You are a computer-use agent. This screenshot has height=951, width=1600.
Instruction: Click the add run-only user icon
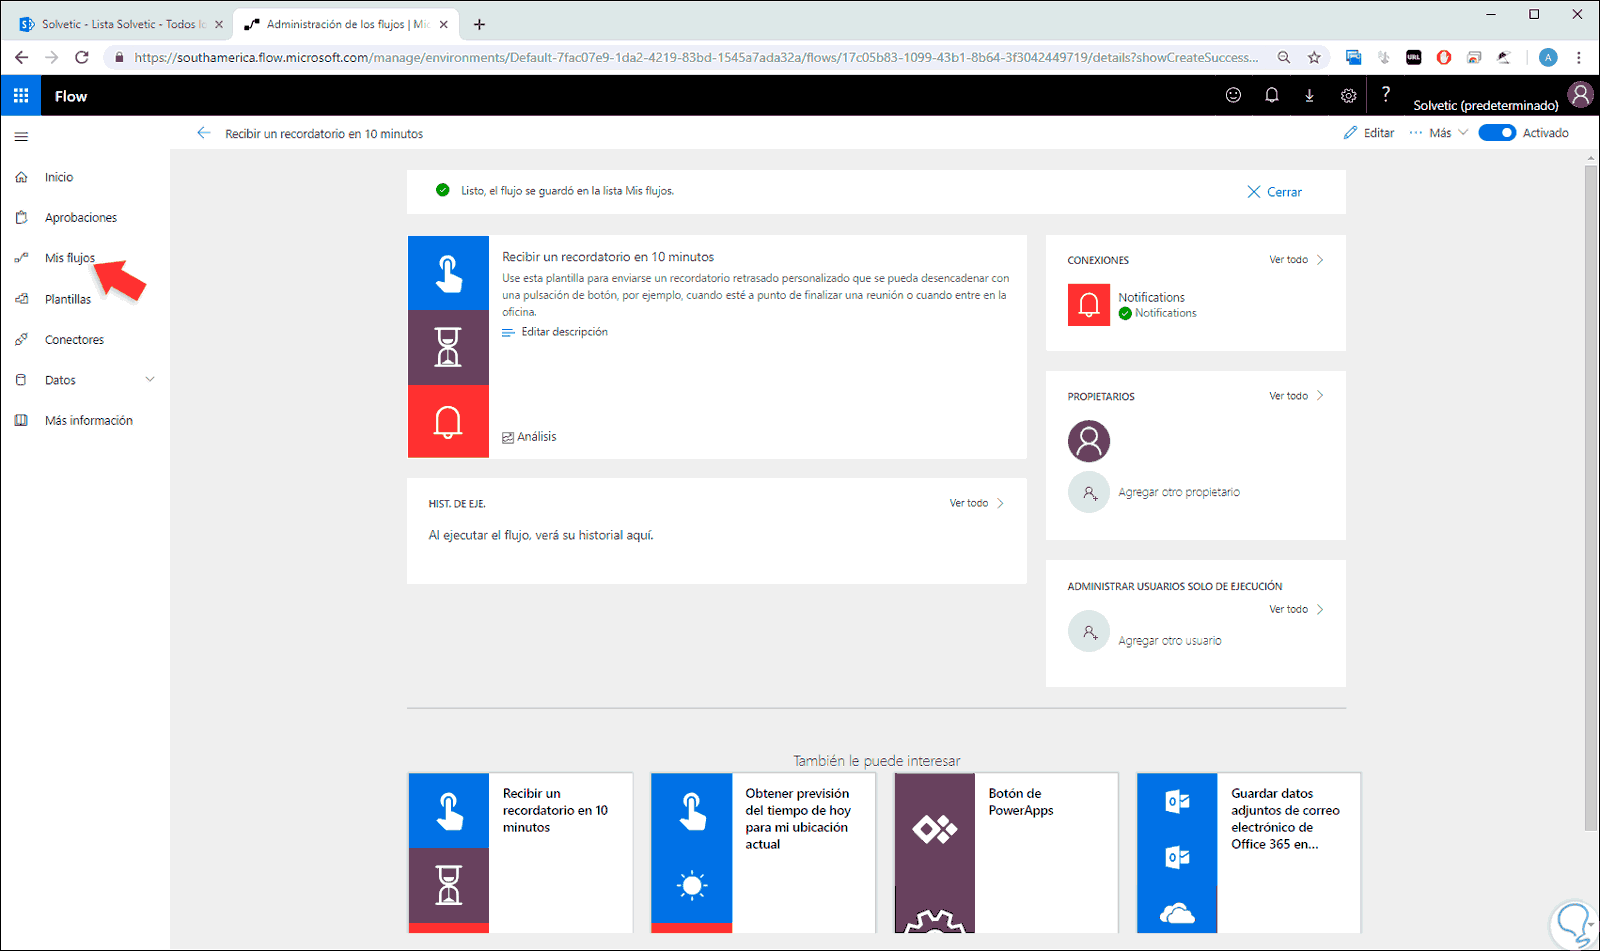(1089, 632)
